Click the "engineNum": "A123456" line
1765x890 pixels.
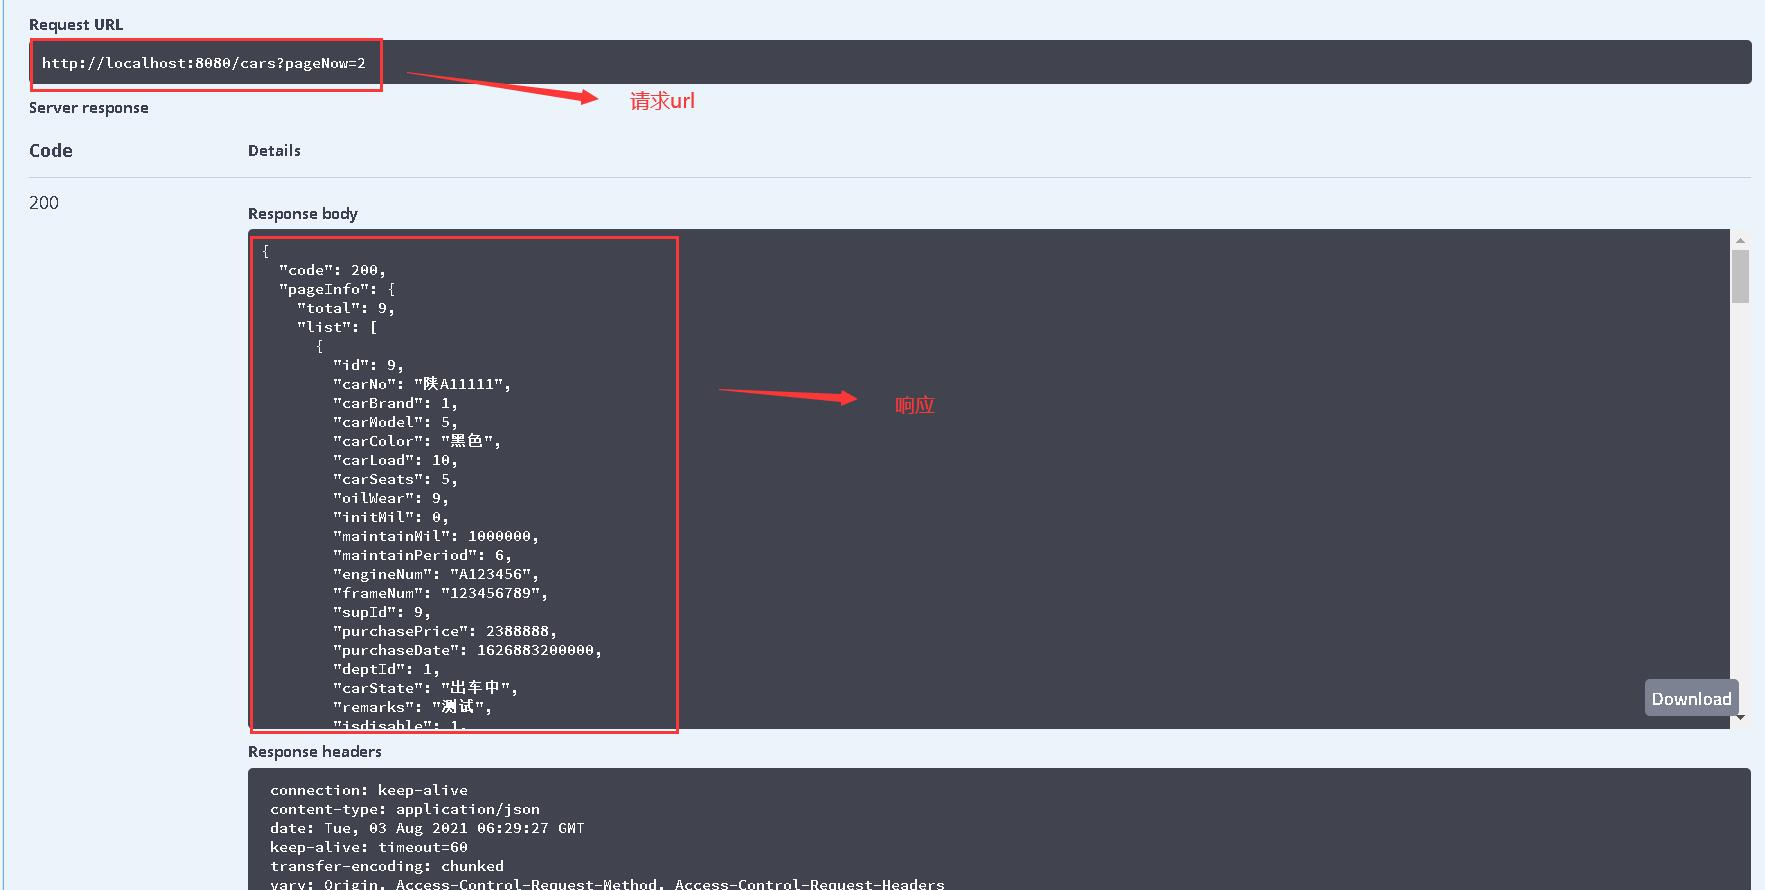pos(436,574)
